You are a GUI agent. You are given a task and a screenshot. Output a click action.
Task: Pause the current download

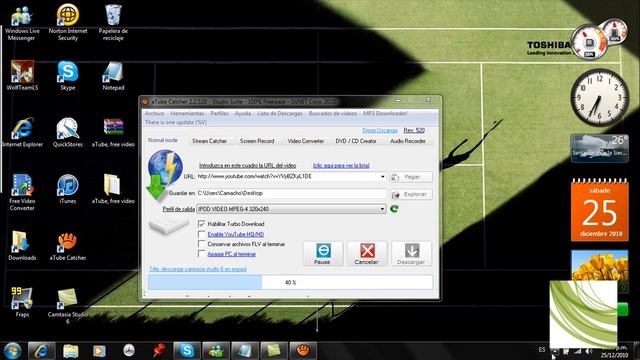323,253
